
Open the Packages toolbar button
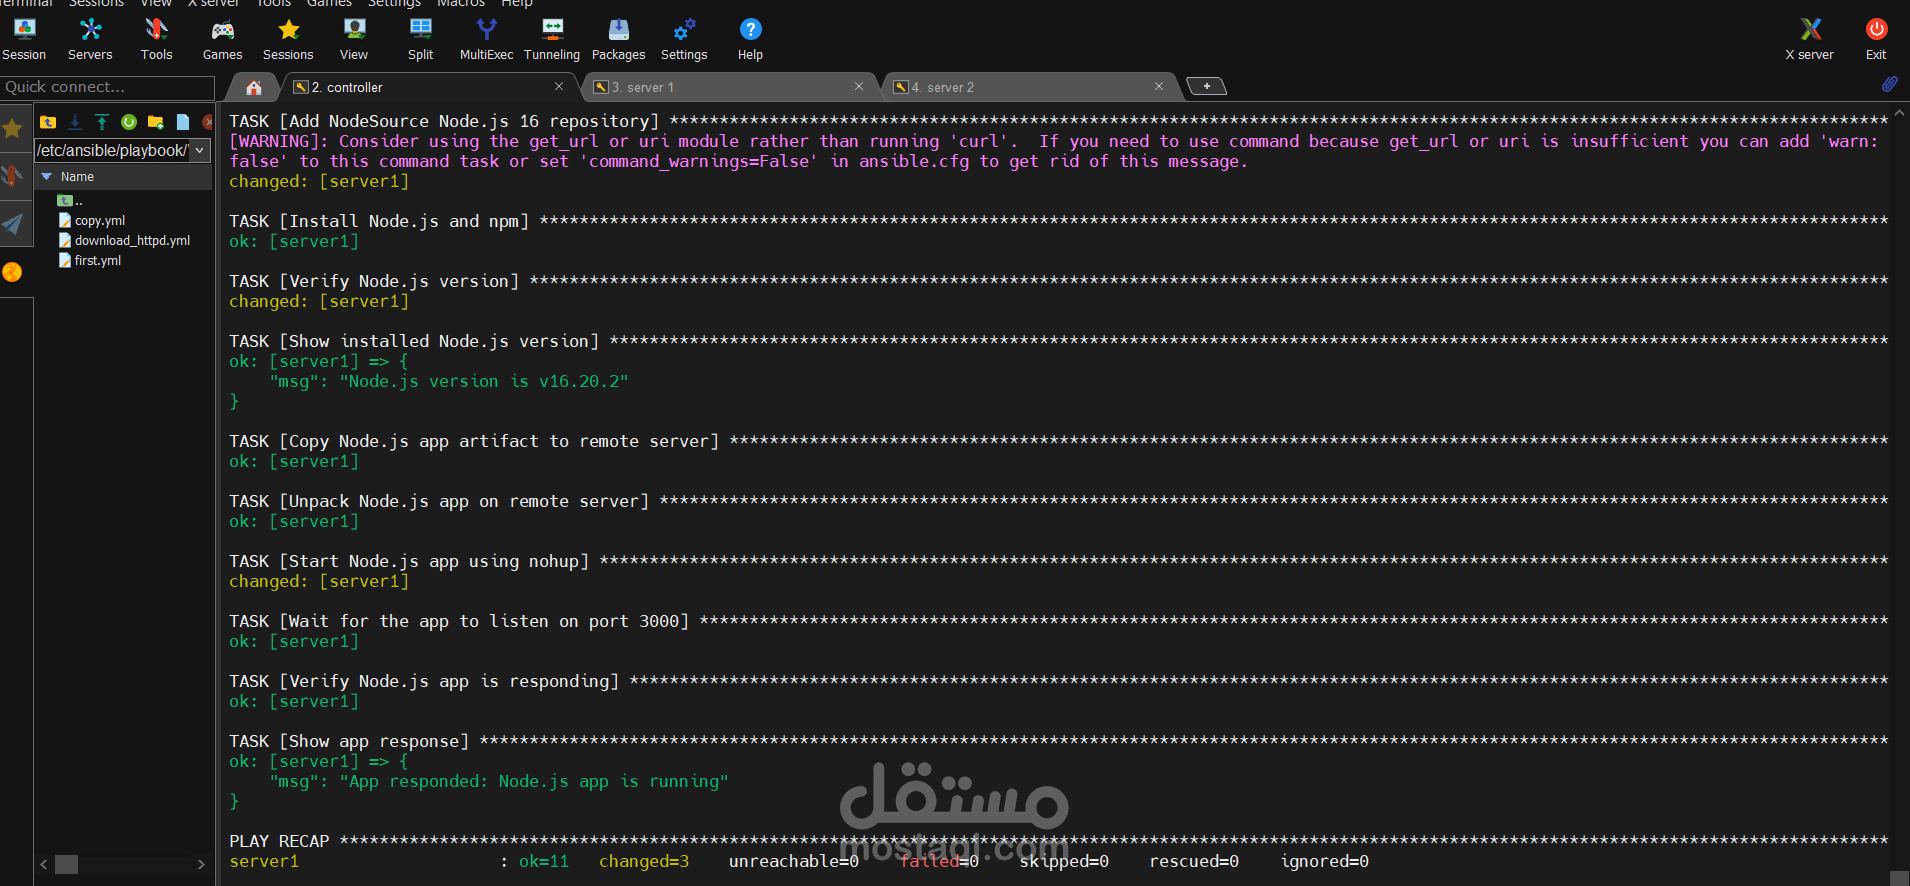[x=618, y=40]
